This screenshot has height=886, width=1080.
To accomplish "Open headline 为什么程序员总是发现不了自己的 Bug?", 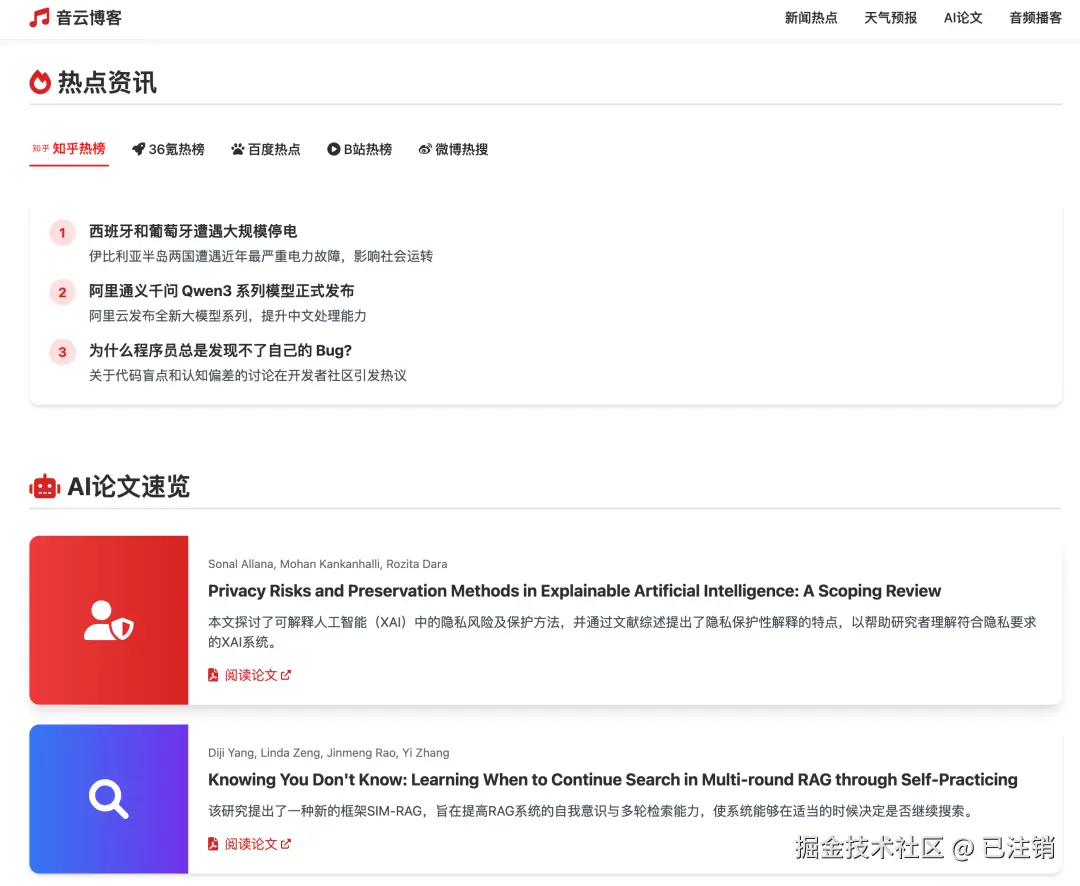I will coord(220,351).
